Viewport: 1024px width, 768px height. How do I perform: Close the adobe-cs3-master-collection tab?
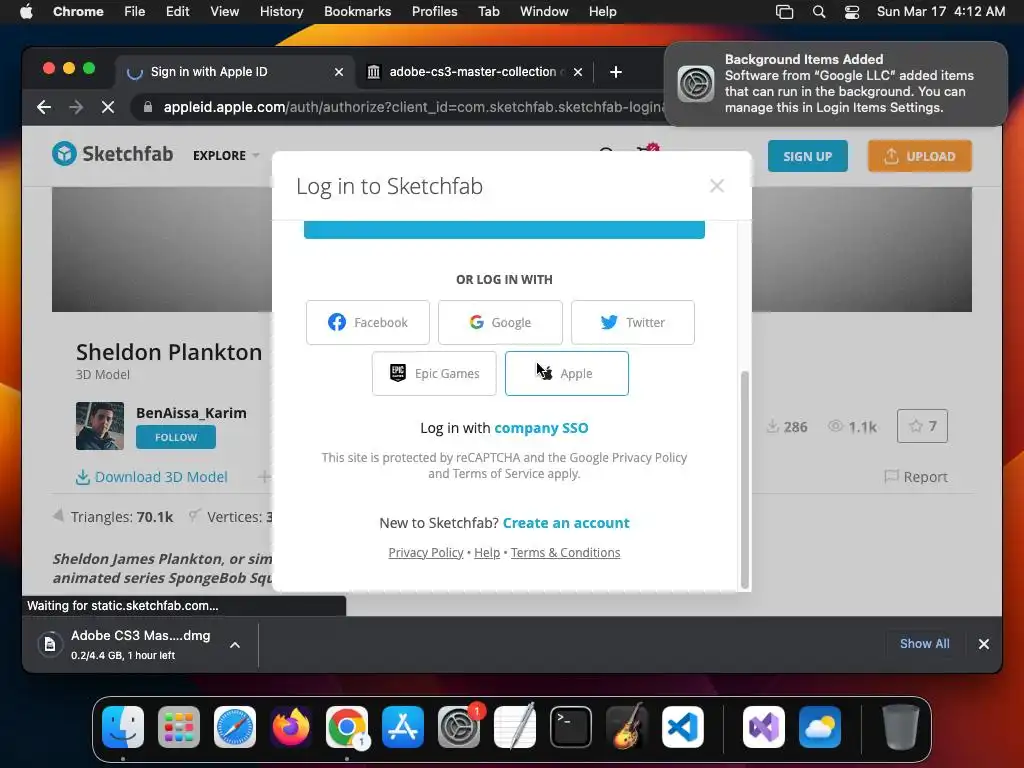578,72
